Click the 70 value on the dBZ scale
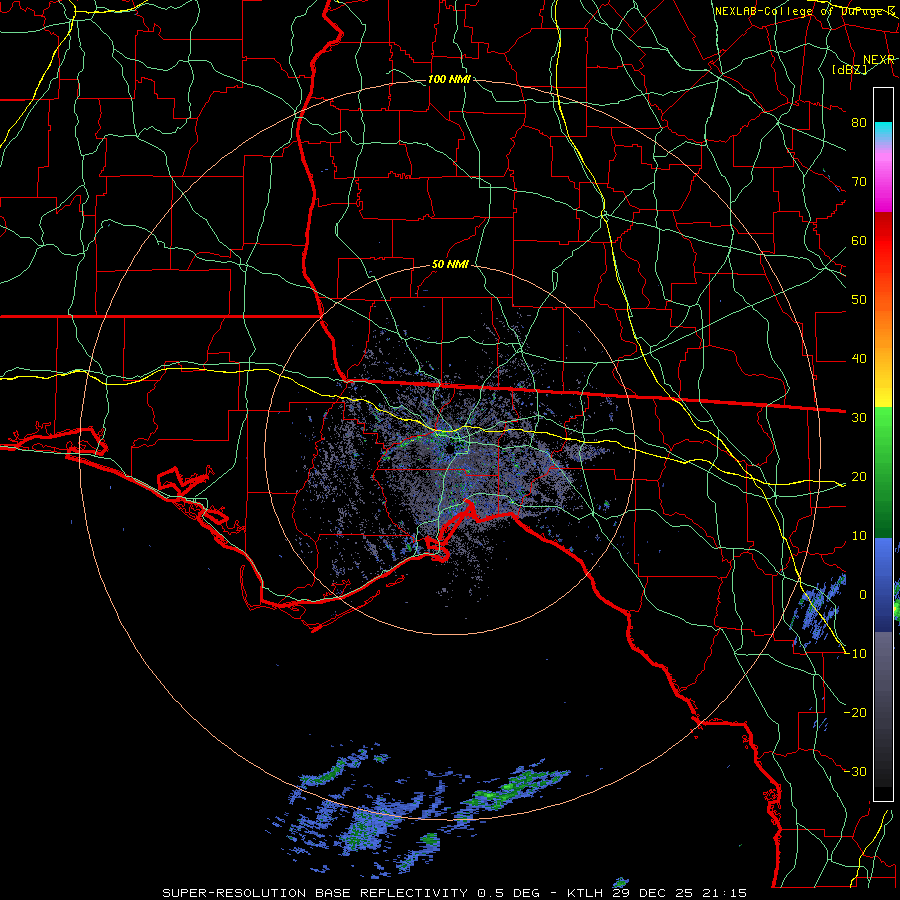Screen dimensions: 900x900 tap(859, 181)
